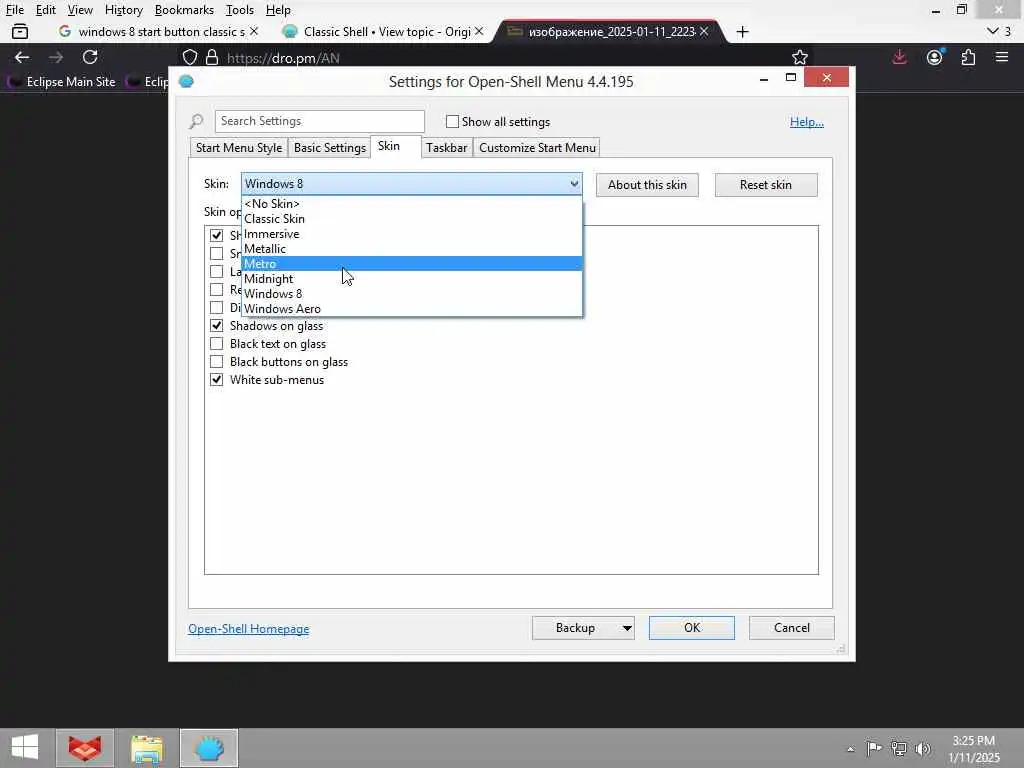Pick Windows Aero skin

pos(411,309)
